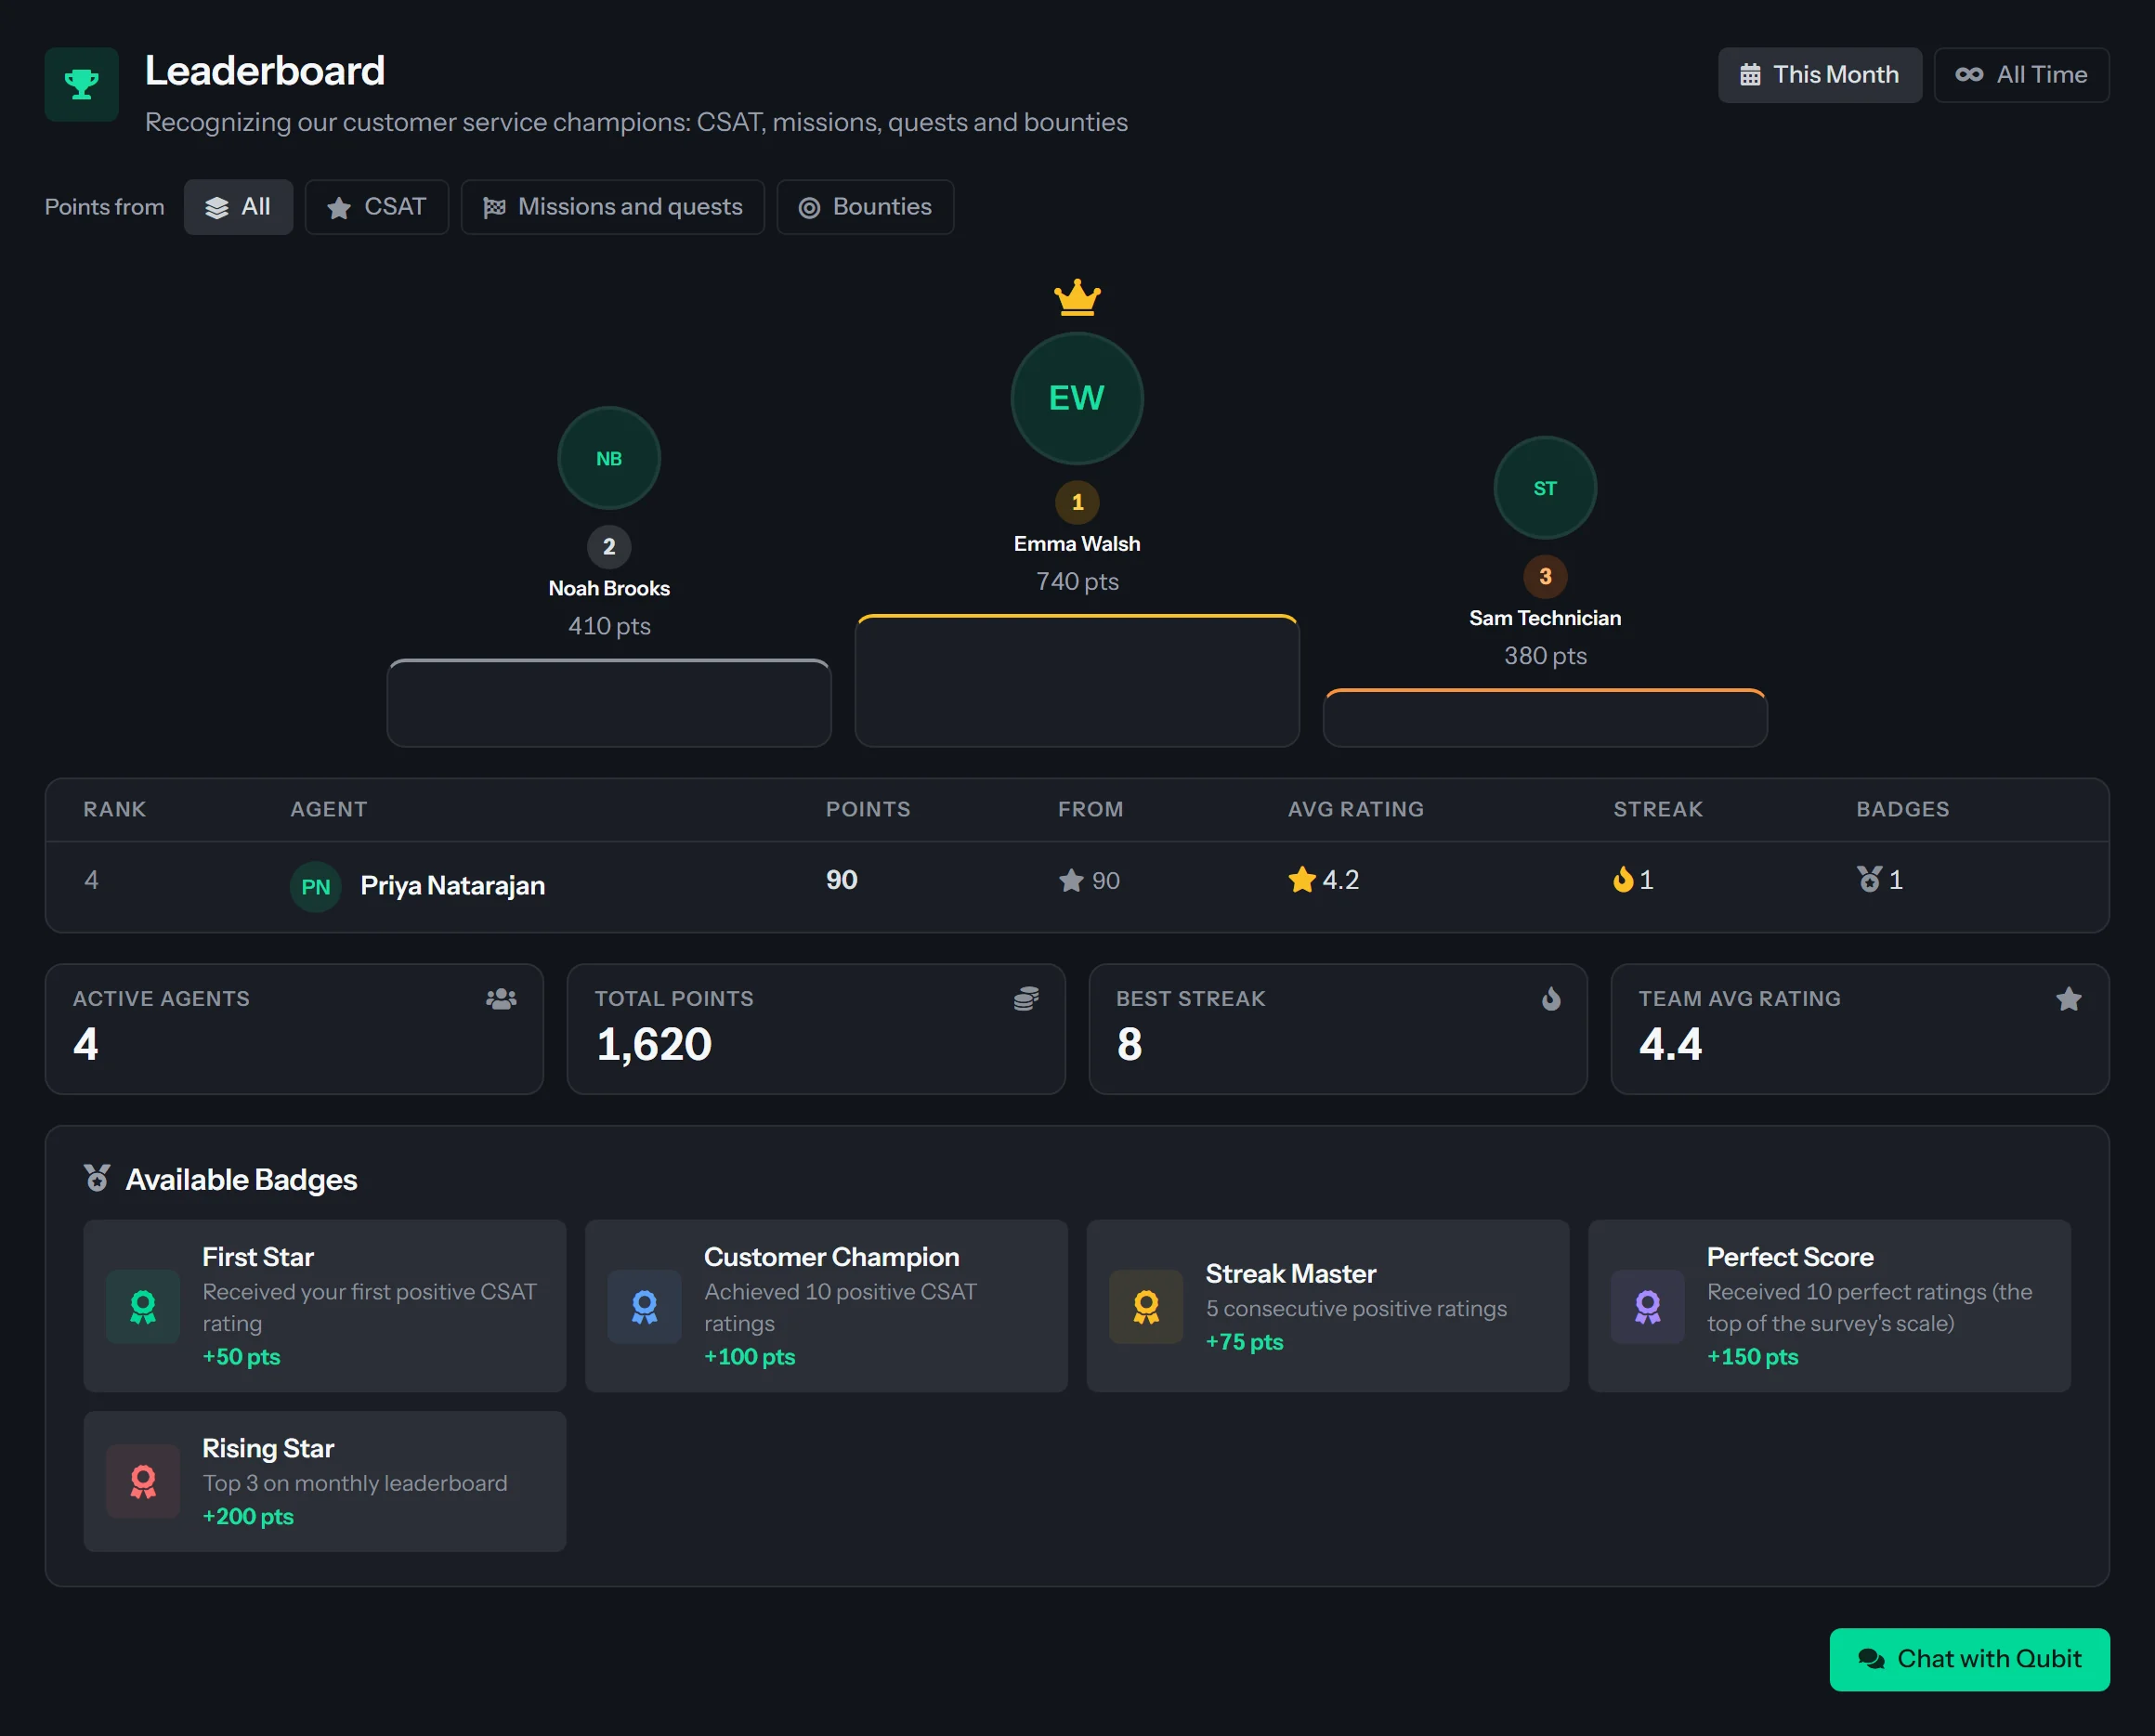2155x1736 pixels.
Task: Click Sam Technician's ST avatar
Action: (x=1545, y=488)
